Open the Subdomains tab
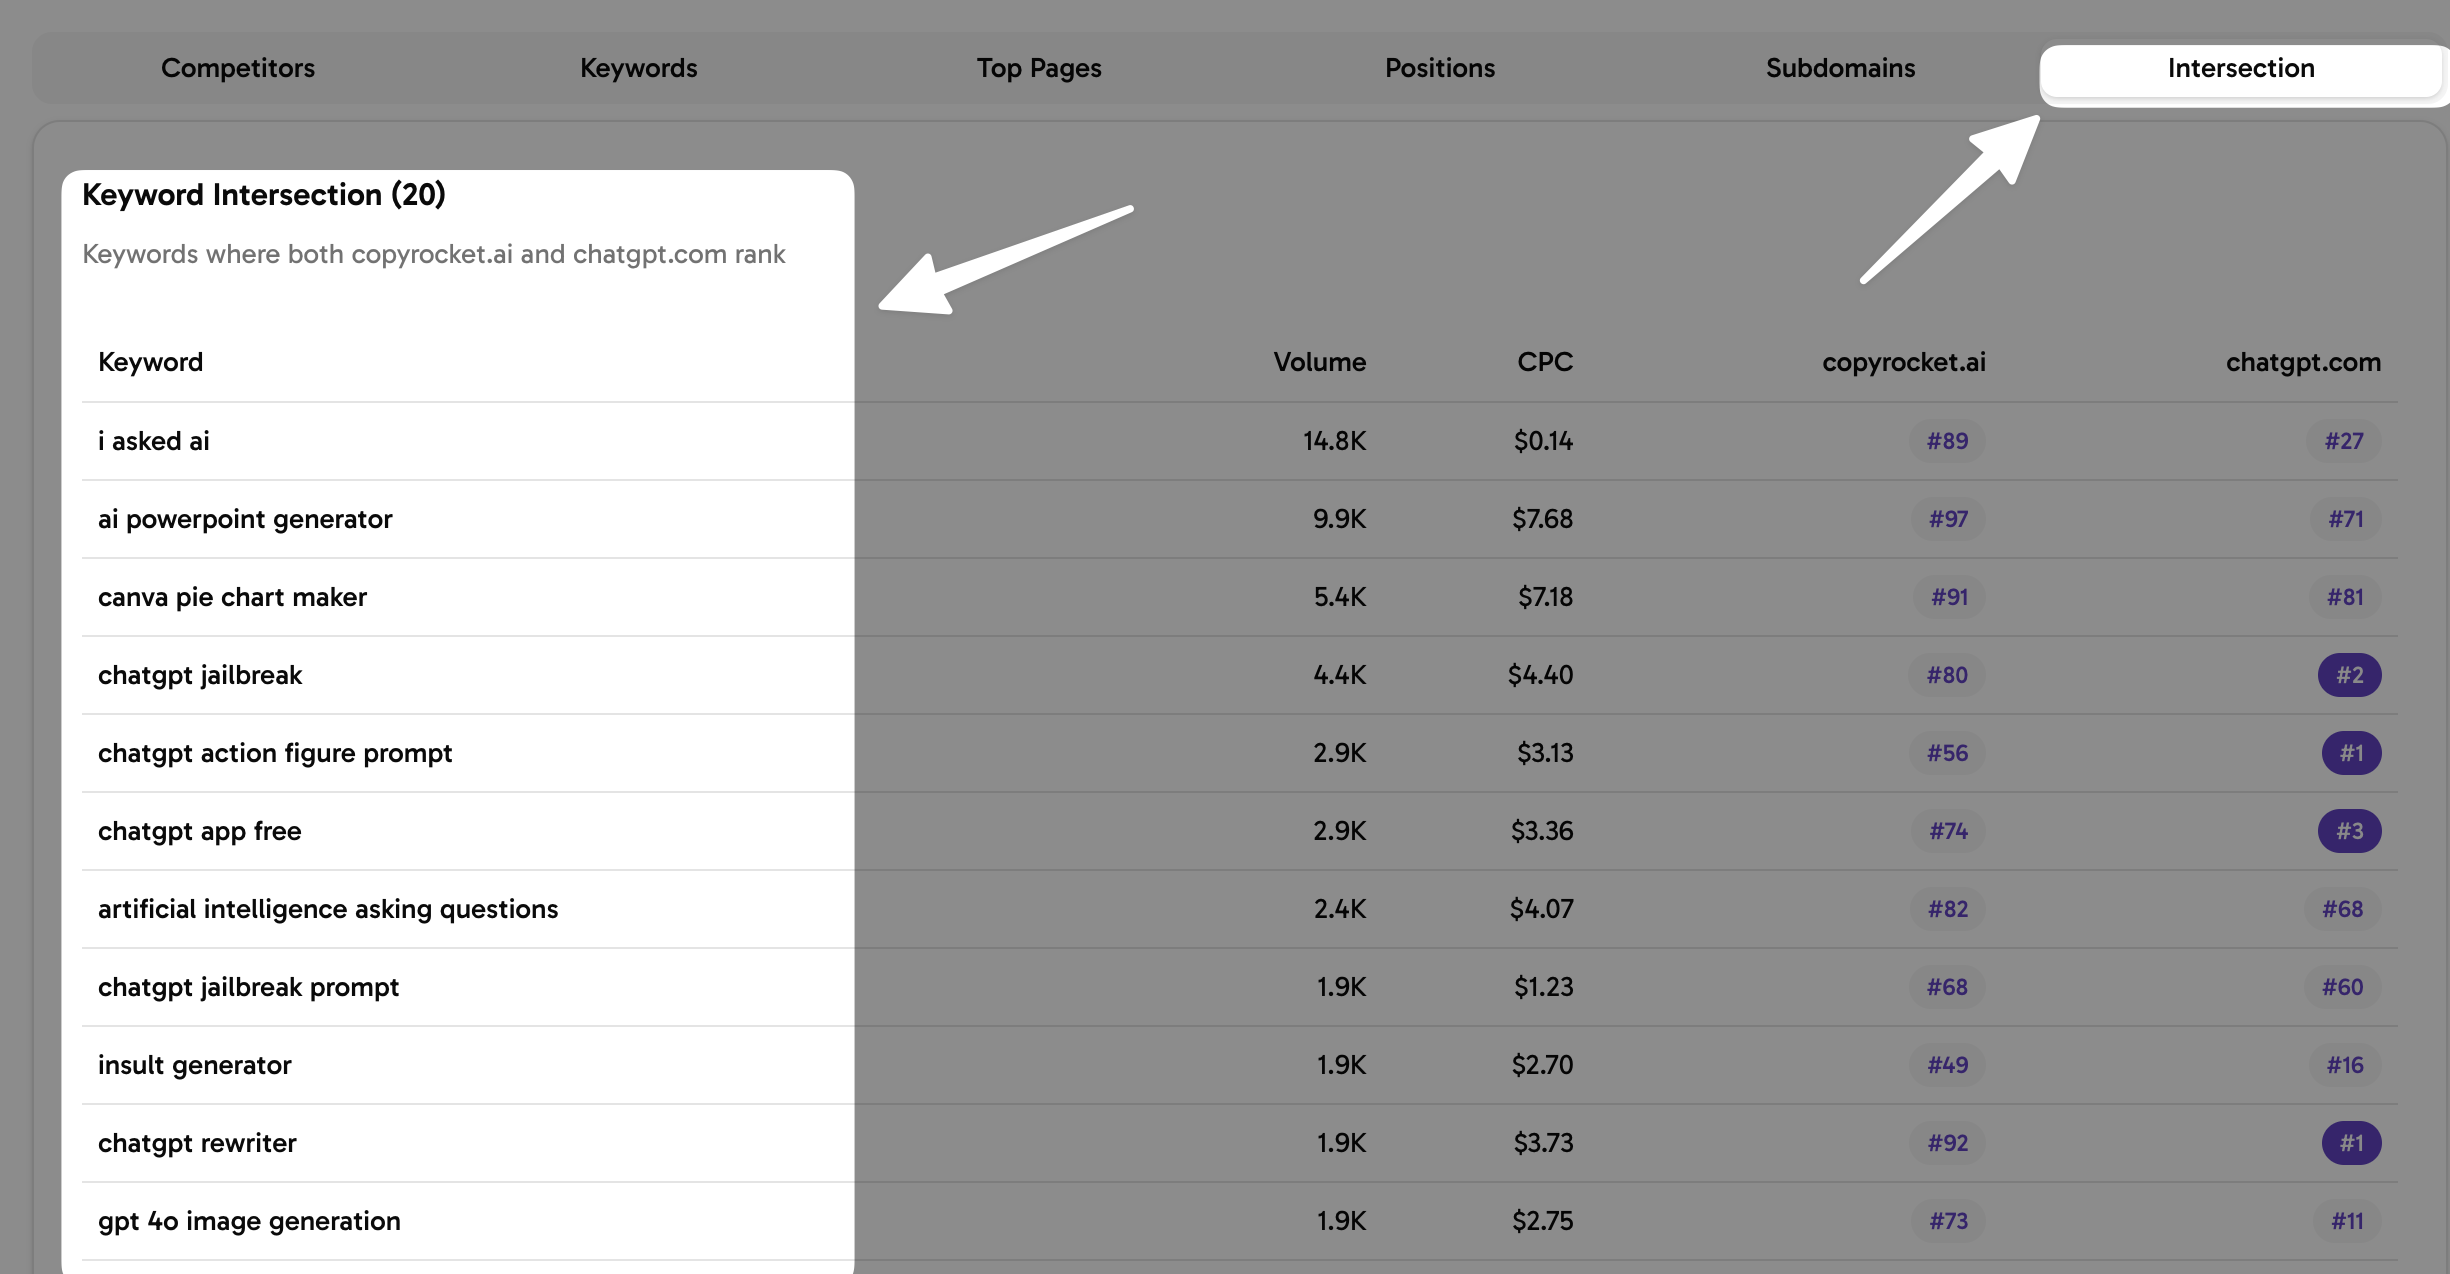Viewport: 2450px width, 1274px height. (x=1840, y=68)
